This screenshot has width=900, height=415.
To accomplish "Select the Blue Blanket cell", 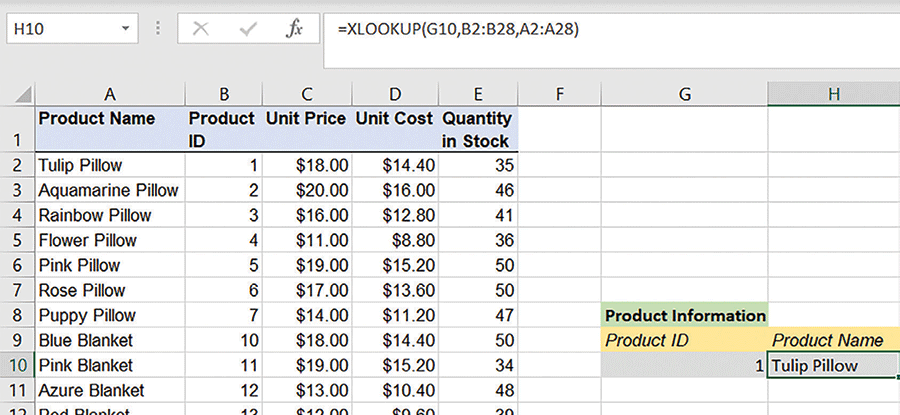I will 109,340.
